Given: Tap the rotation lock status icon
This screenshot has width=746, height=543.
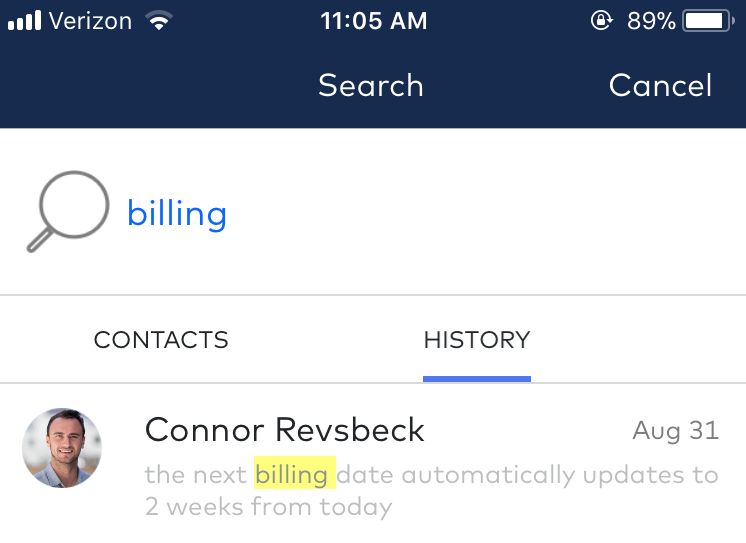Looking at the screenshot, I should (x=601, y=21).
